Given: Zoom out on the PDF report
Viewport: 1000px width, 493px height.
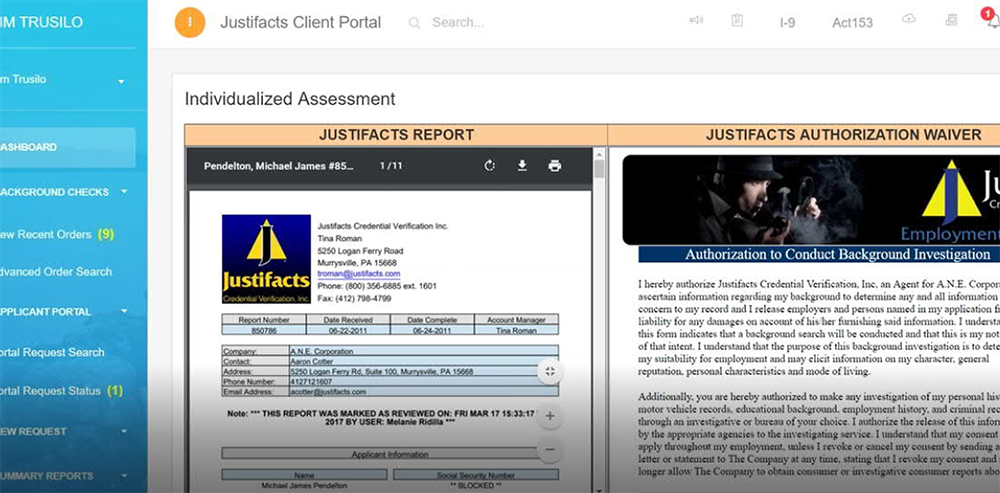Looking at the screenshot, I should click(550, 452).
